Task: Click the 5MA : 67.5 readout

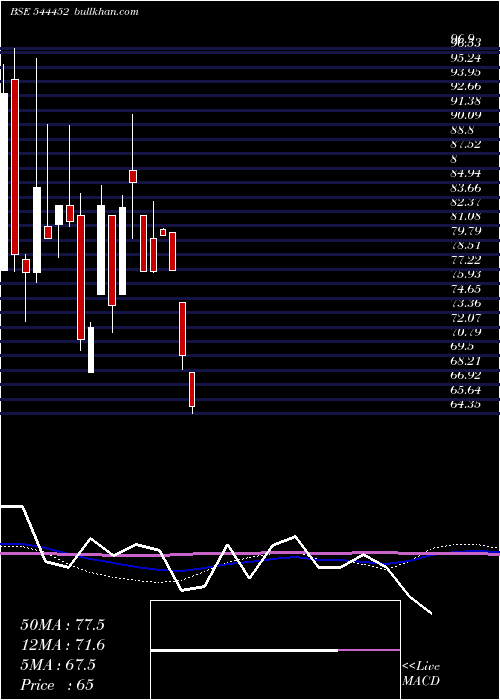Action: [x=58, y=665]
